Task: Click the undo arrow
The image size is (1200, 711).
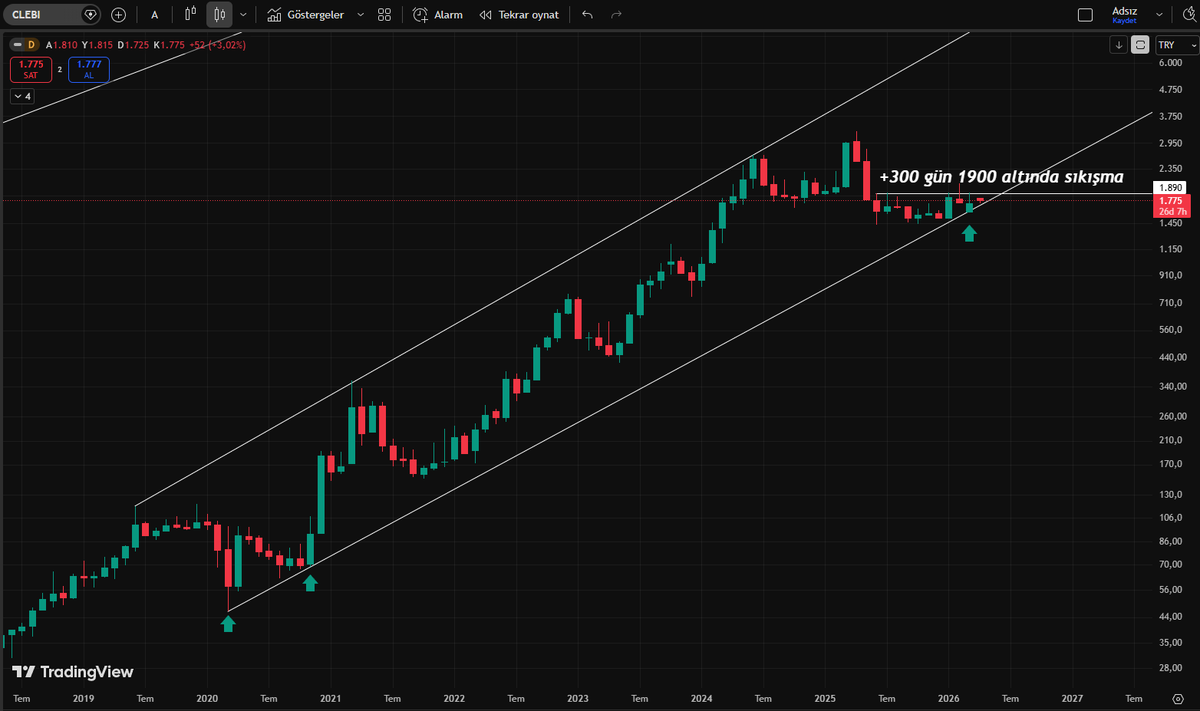Action: (587, 15)
